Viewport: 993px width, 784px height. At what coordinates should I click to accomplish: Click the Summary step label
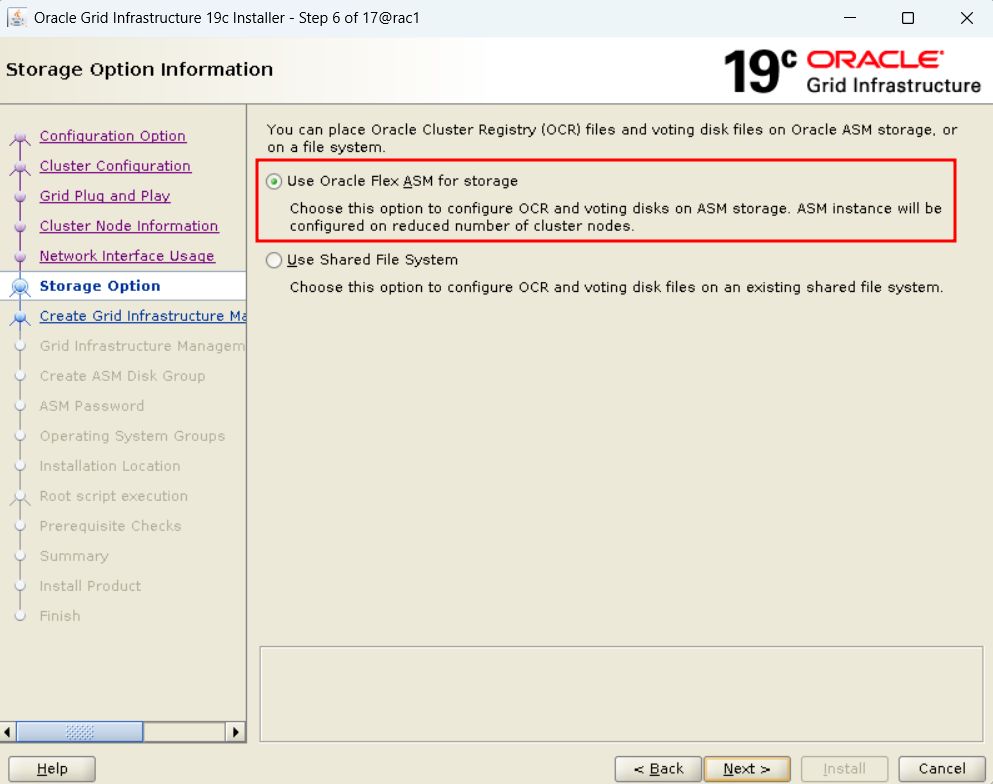pyautogui.click(x=74, y=556)
